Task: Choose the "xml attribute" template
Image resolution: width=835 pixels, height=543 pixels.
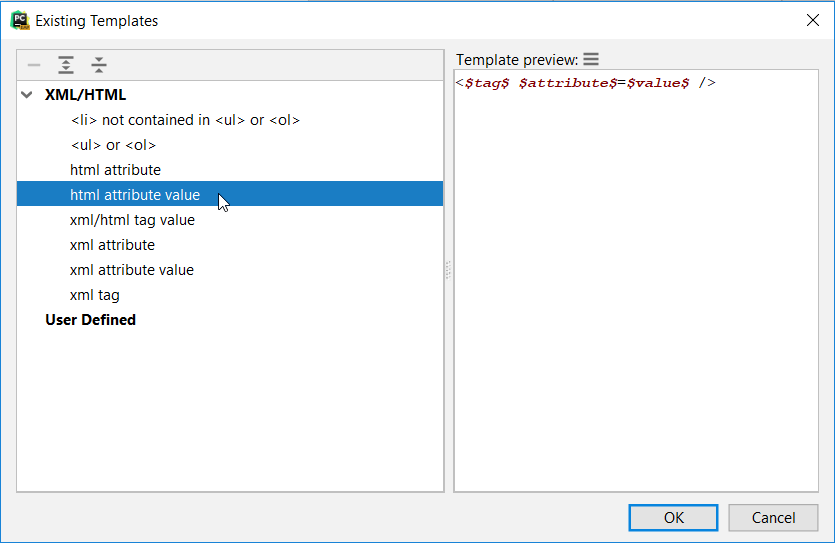Action: click(x=112, y=245)
